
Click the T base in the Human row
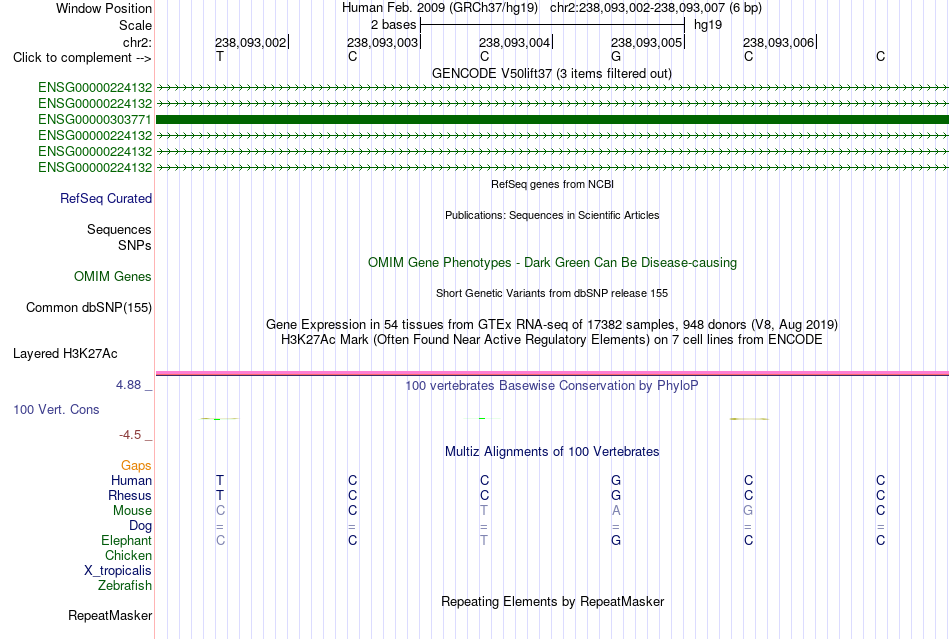(x=220, y=480)
